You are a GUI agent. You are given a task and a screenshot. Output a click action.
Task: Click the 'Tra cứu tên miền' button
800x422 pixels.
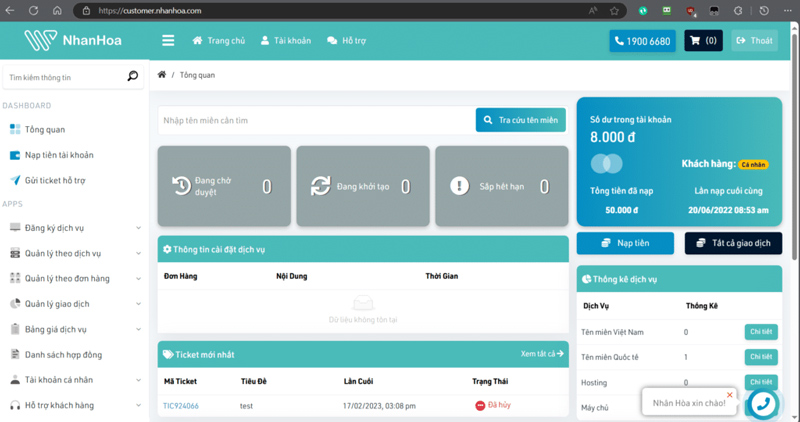(x=520, y=121)
